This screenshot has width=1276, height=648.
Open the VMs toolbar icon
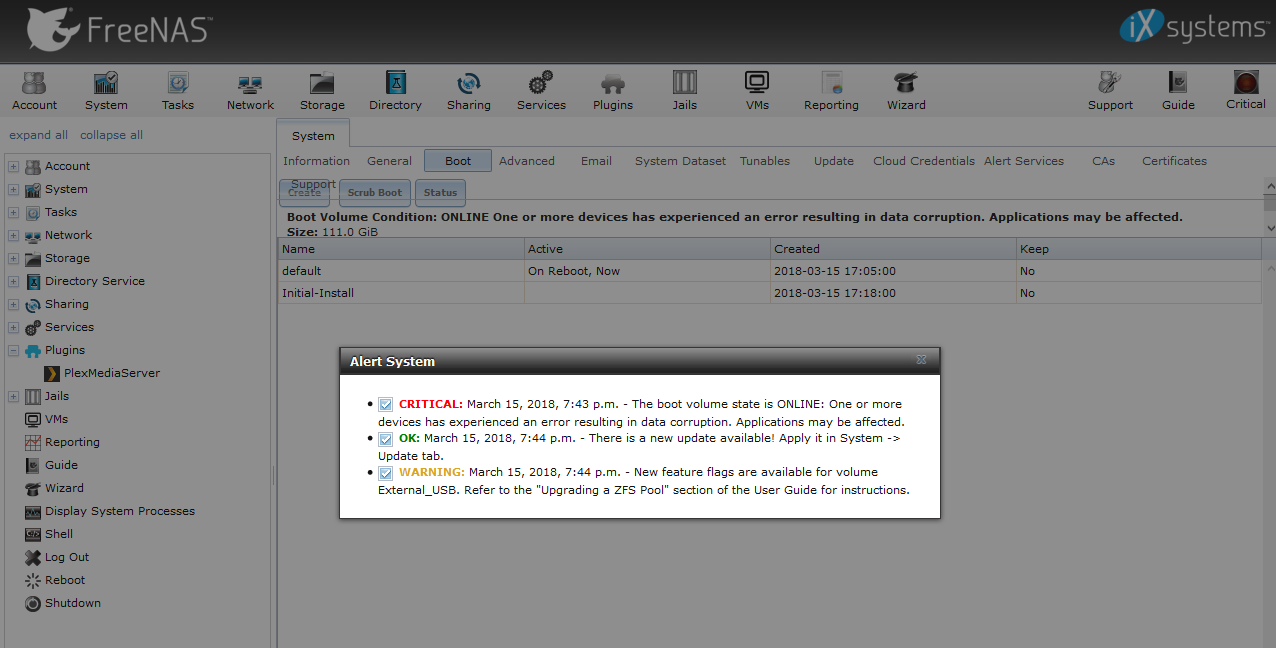(x=757, y=90)
